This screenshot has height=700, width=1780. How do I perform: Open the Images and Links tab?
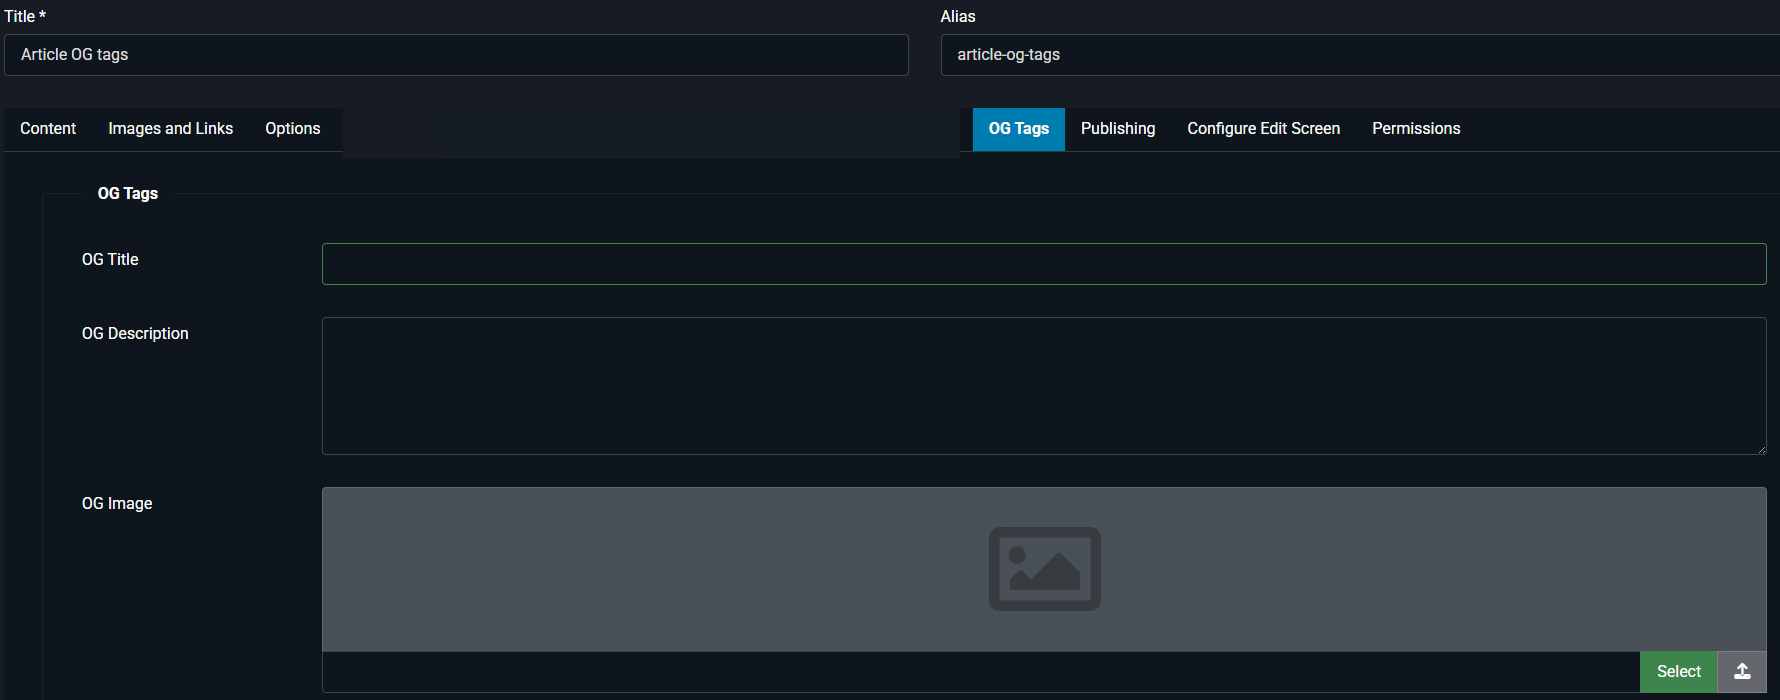point(170,129)
